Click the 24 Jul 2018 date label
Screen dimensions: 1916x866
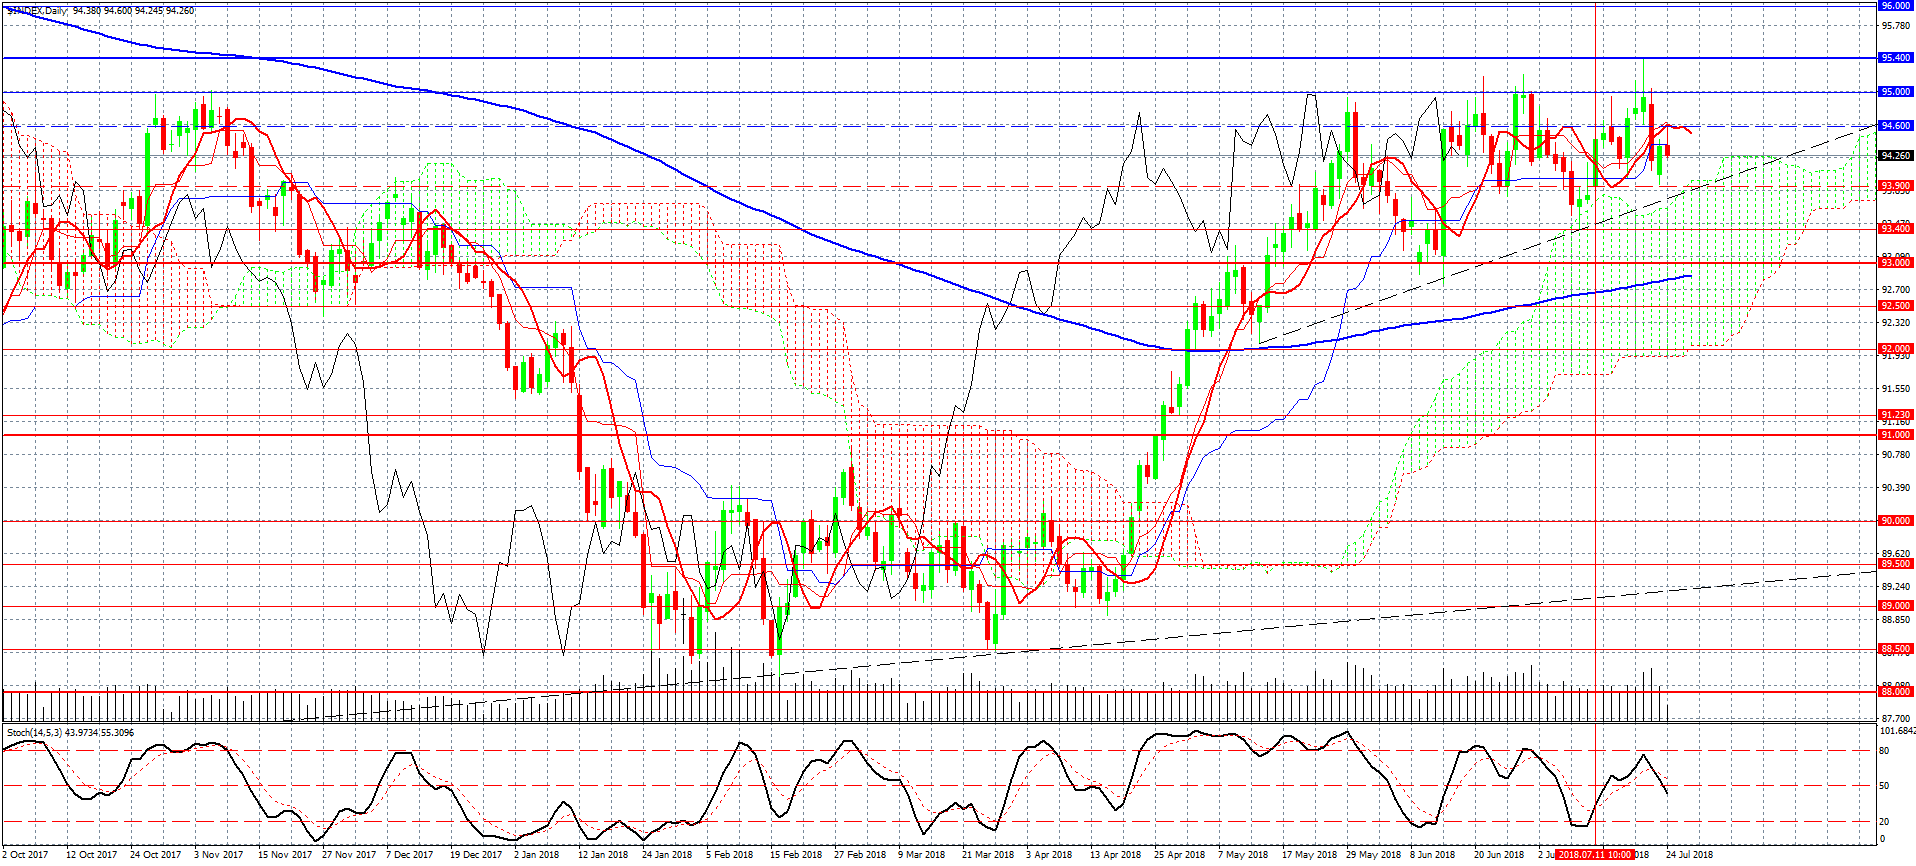coord(1689,855)
